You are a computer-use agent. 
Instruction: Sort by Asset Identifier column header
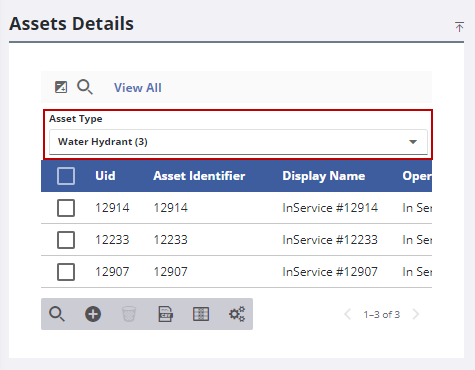[x=199, y=176]
